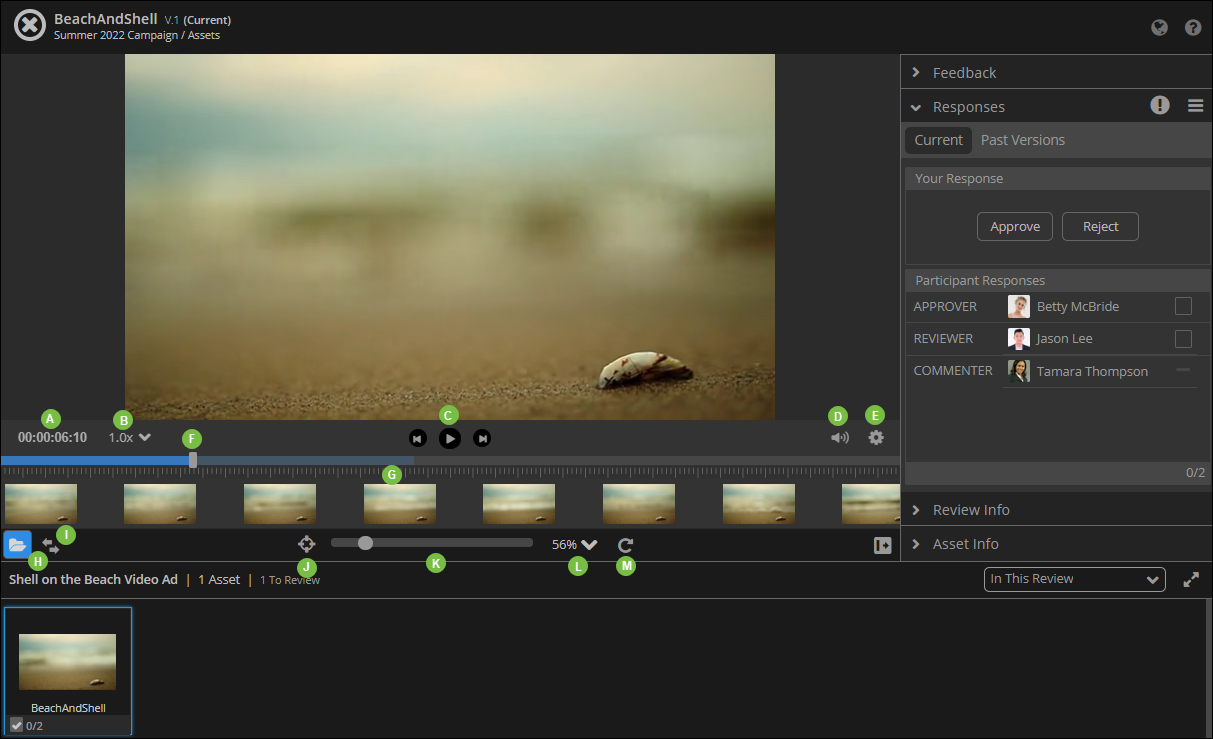Toggle the asset tray folder icon

(x=17, y=545)
